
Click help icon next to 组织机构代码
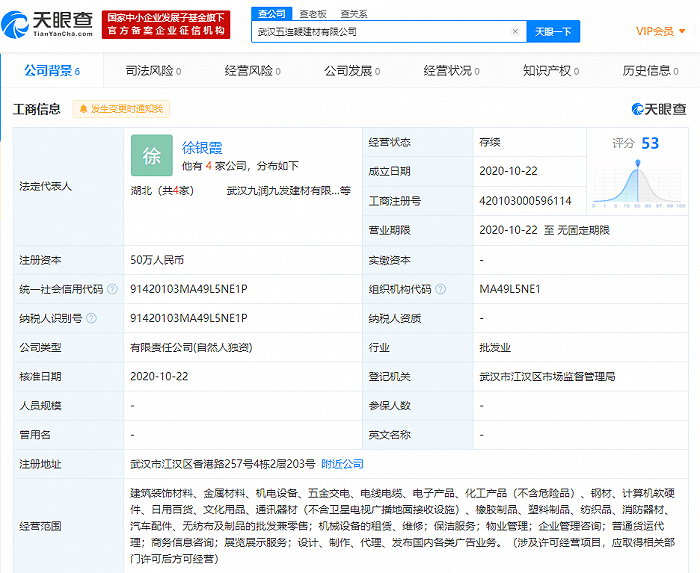click(440, 289)
